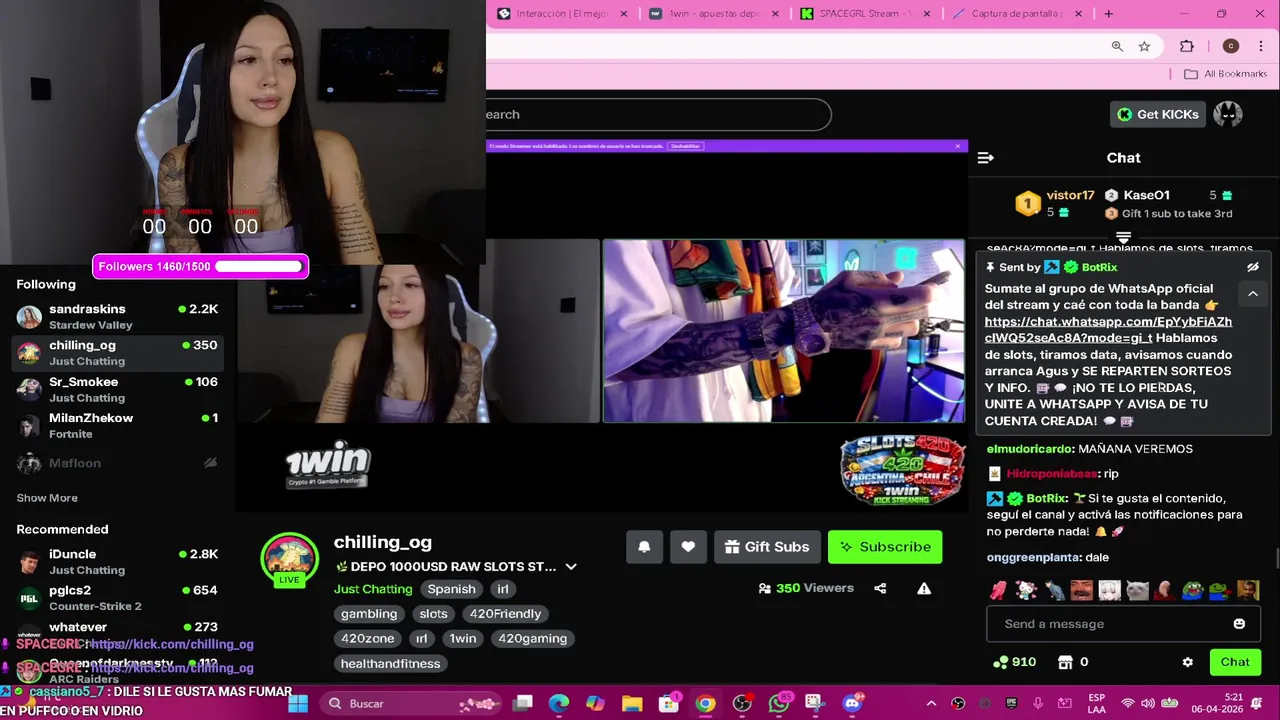Click Spanish language tag
The image size is (1280, 720).
(x=451, y=589)
